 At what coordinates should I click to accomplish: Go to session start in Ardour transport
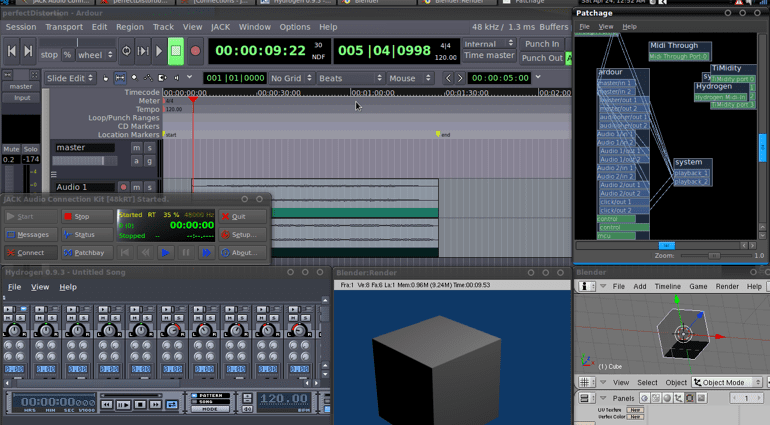click(x=12, y=51)
